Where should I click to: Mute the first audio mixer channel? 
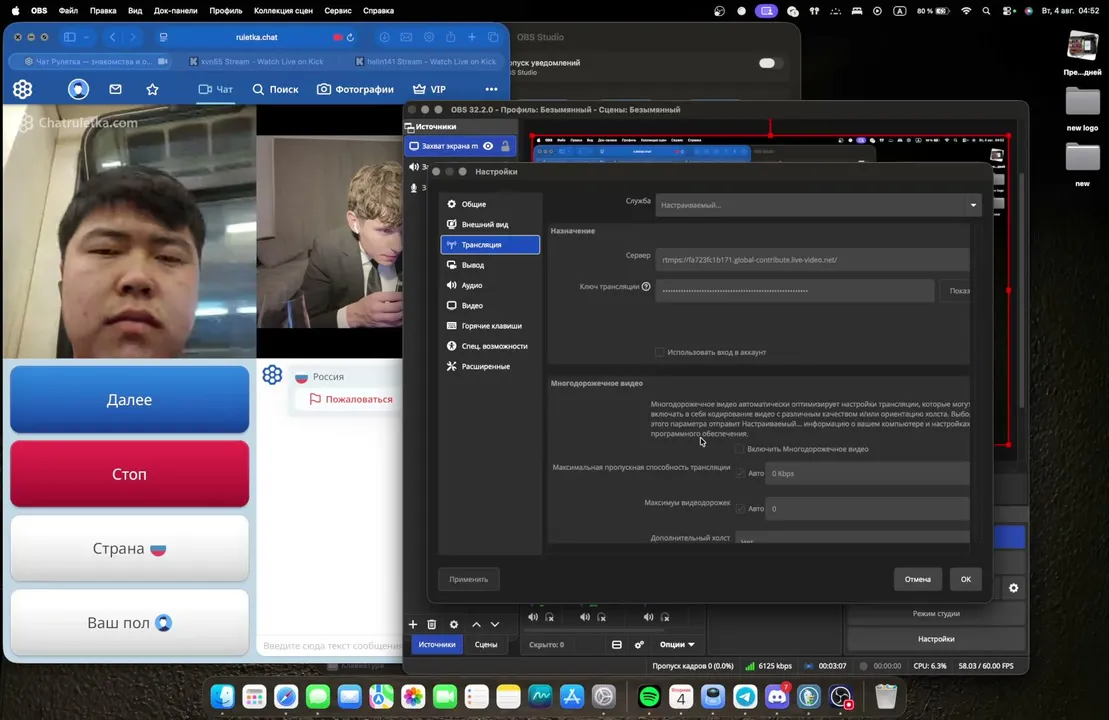point(533,617)
